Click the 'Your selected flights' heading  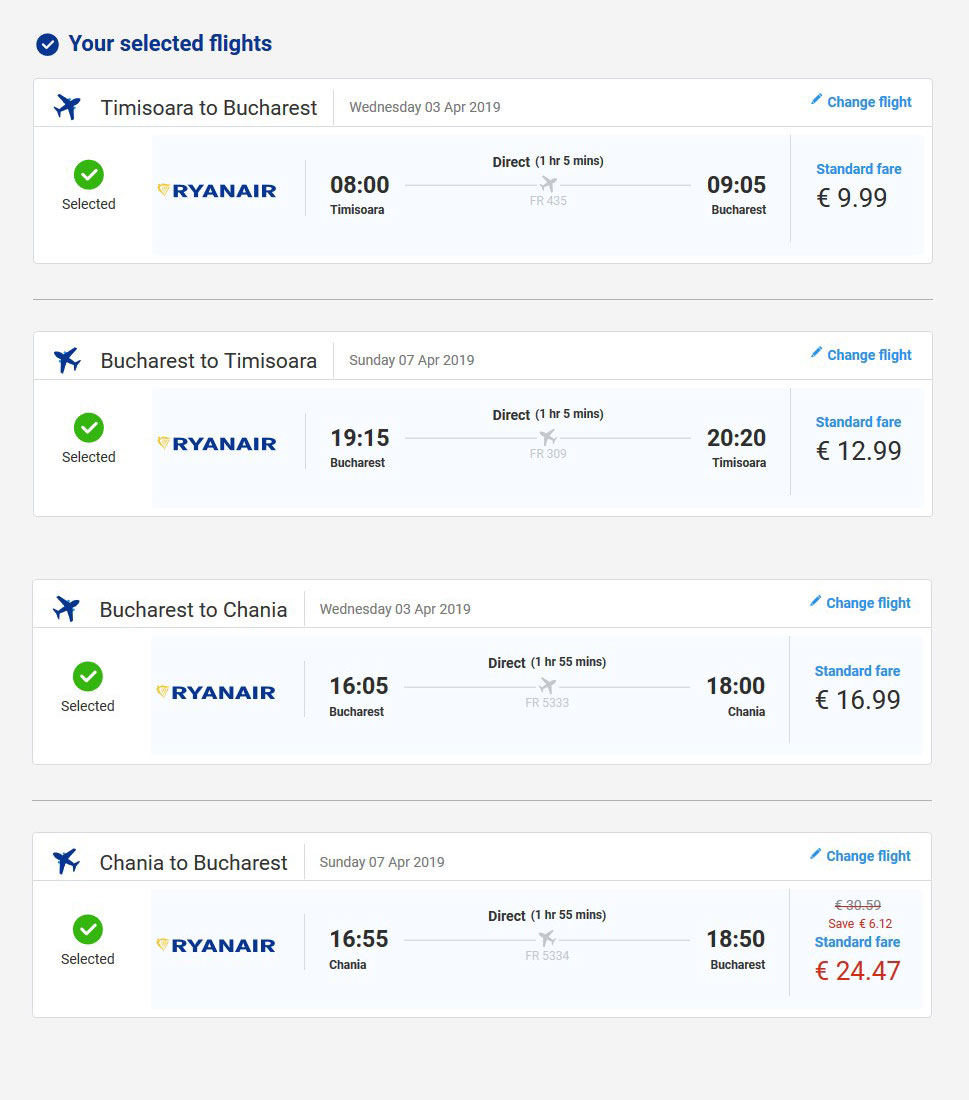point(170,43)
